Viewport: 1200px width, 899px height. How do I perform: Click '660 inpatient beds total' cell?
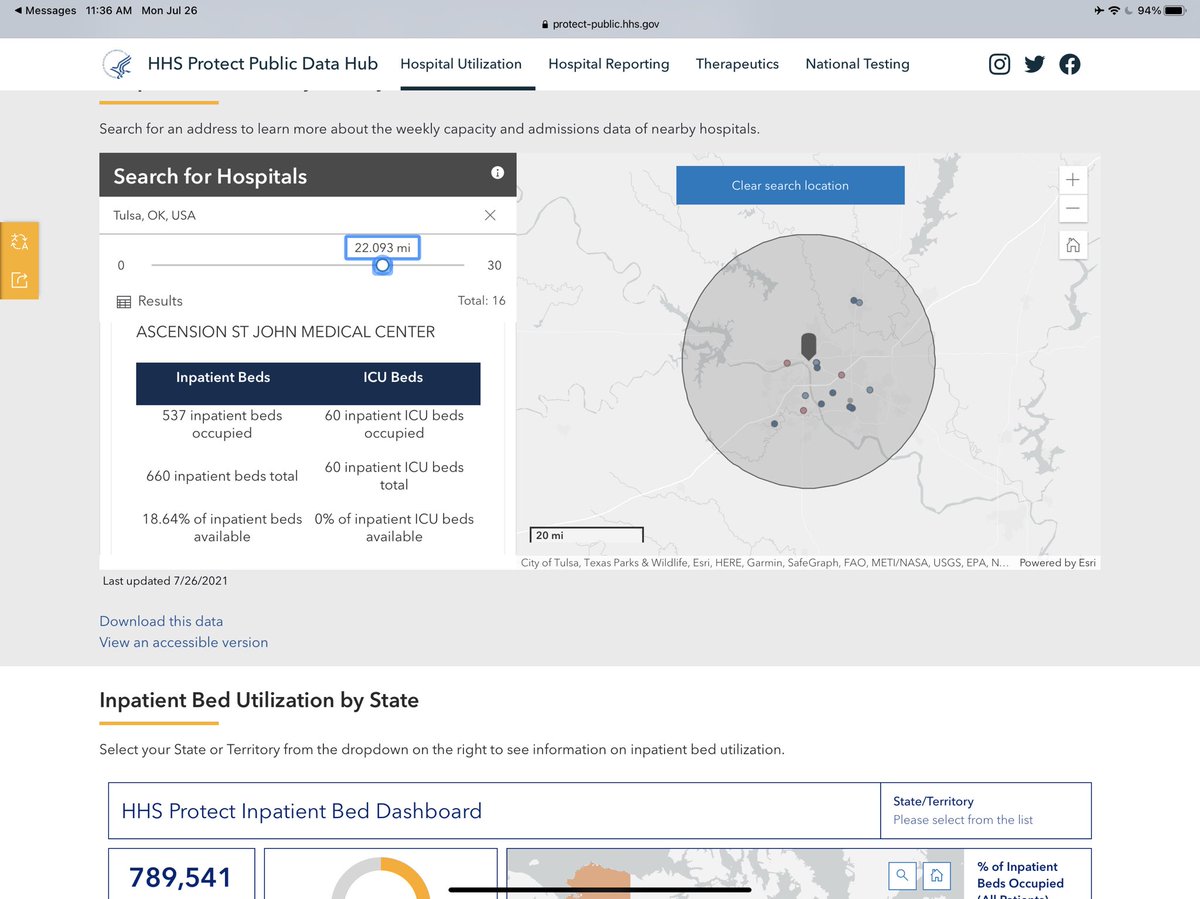pyautogui.click(x=222, y=476)
